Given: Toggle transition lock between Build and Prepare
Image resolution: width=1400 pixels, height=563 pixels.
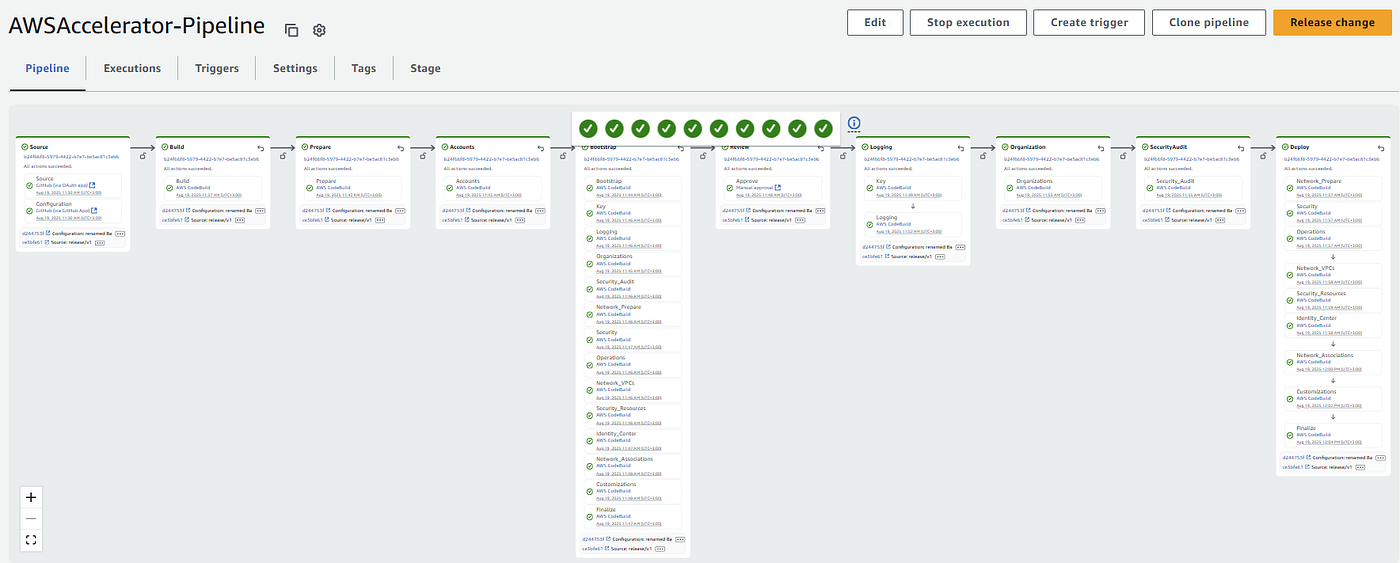Looking at the screenshot, I should coord(281,155).
